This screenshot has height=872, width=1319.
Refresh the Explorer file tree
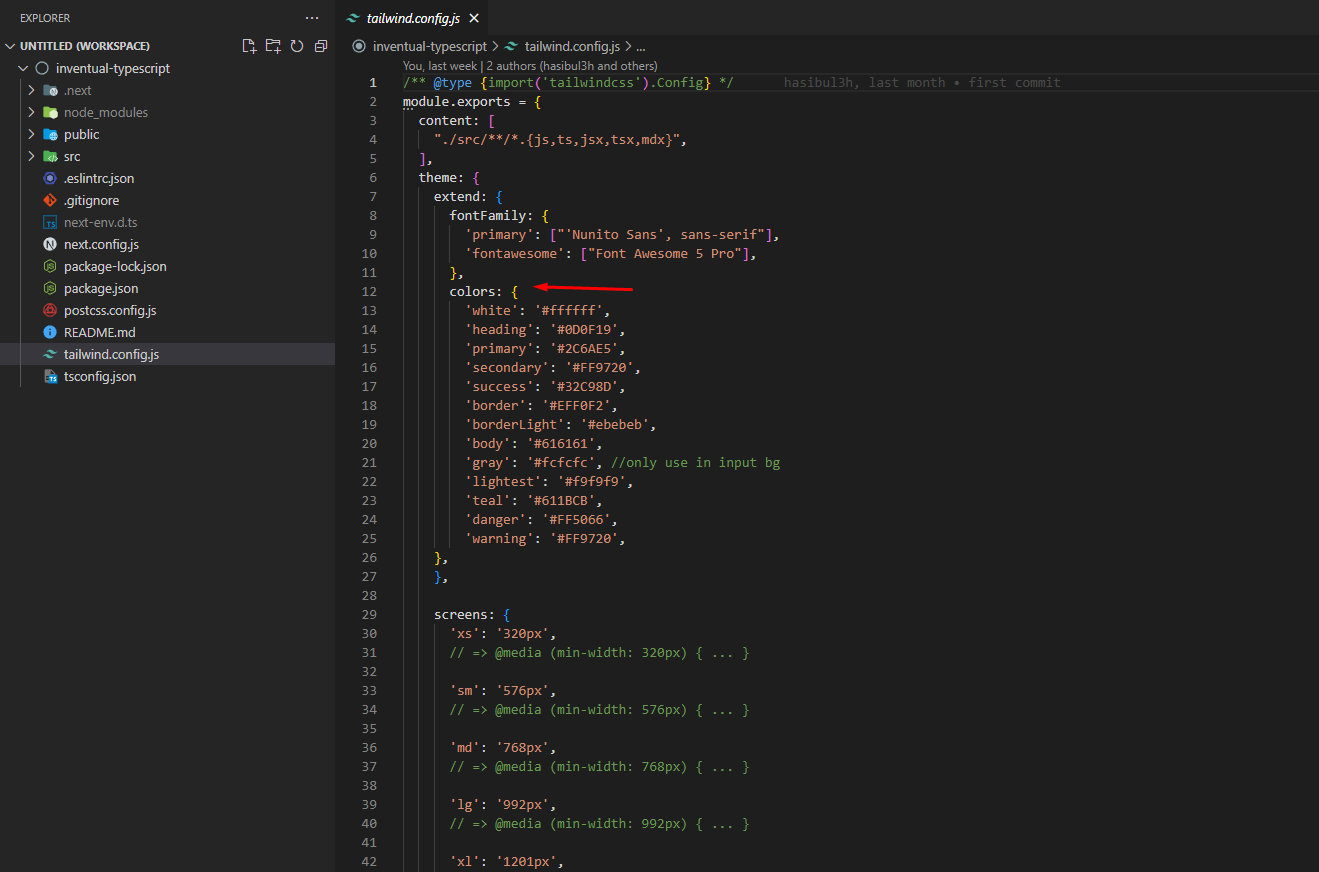pos(297,46)
